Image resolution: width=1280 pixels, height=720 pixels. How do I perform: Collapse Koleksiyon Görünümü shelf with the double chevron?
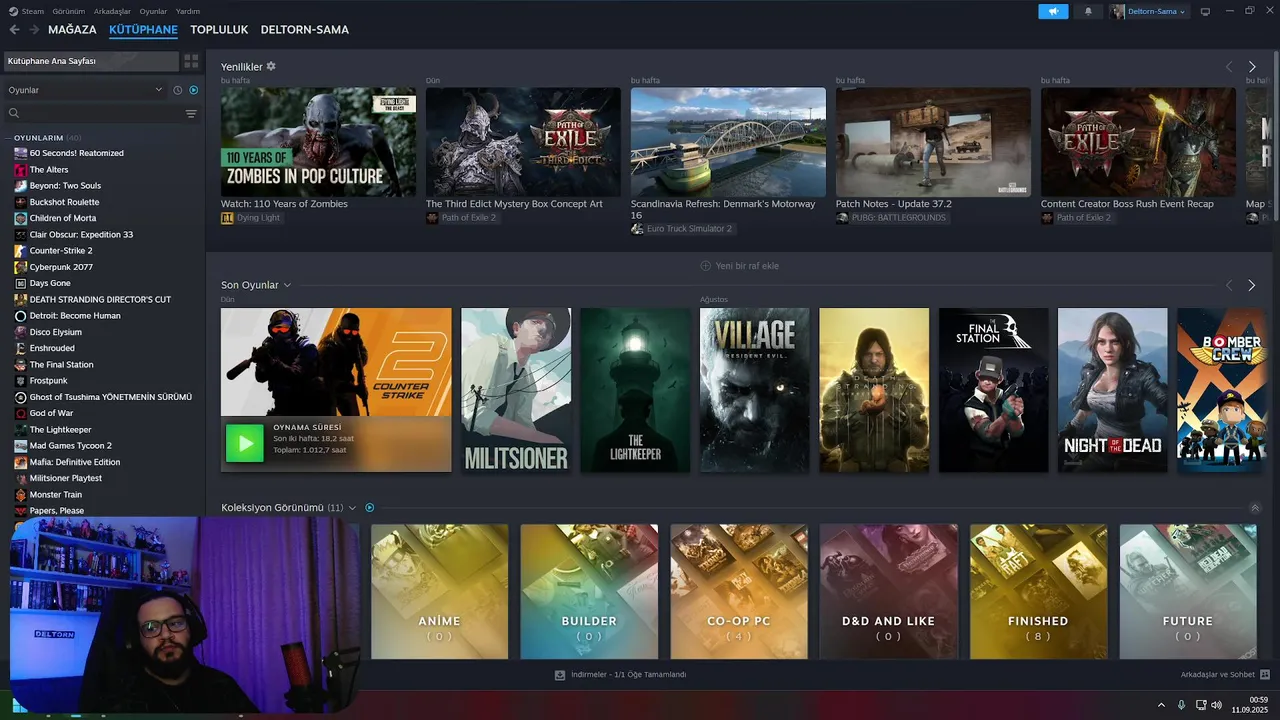click(1255, 508)
